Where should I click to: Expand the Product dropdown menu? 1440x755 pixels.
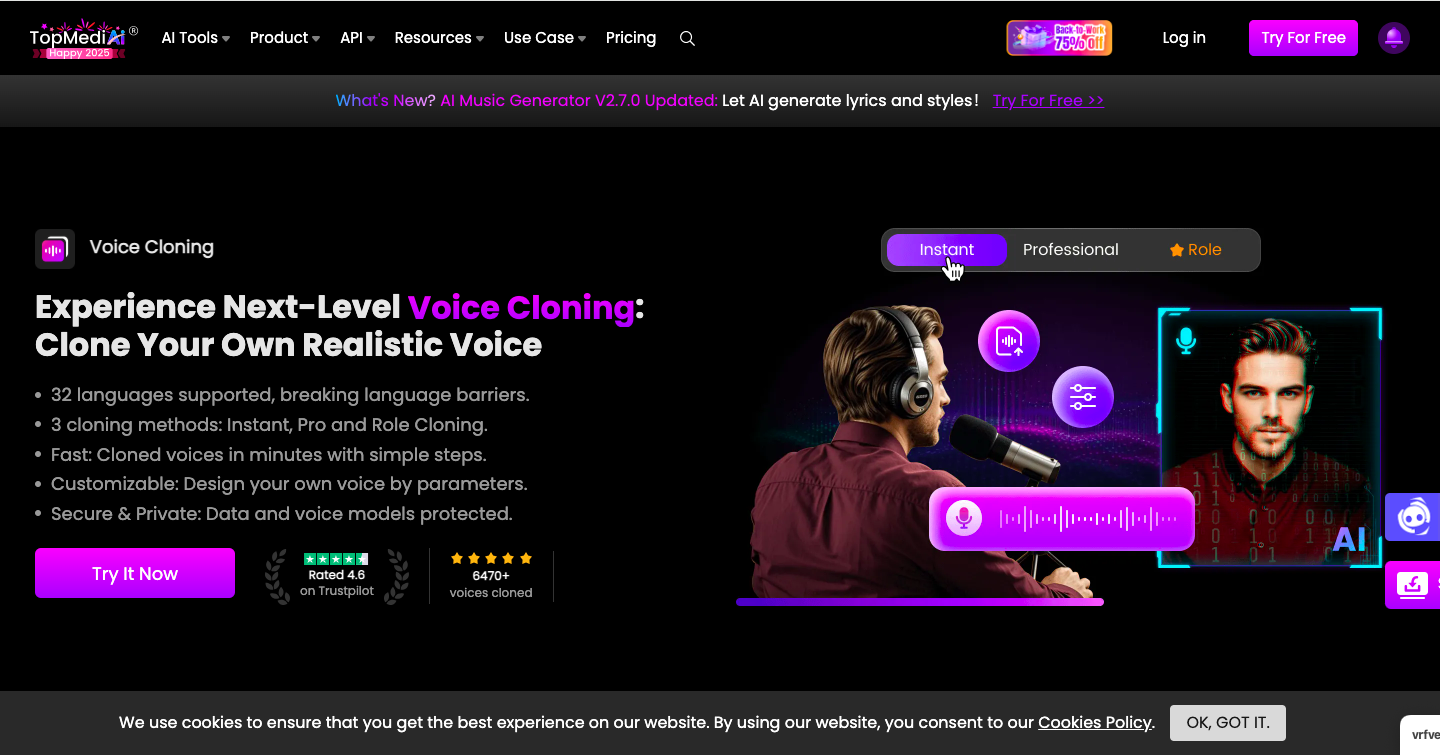285,38
